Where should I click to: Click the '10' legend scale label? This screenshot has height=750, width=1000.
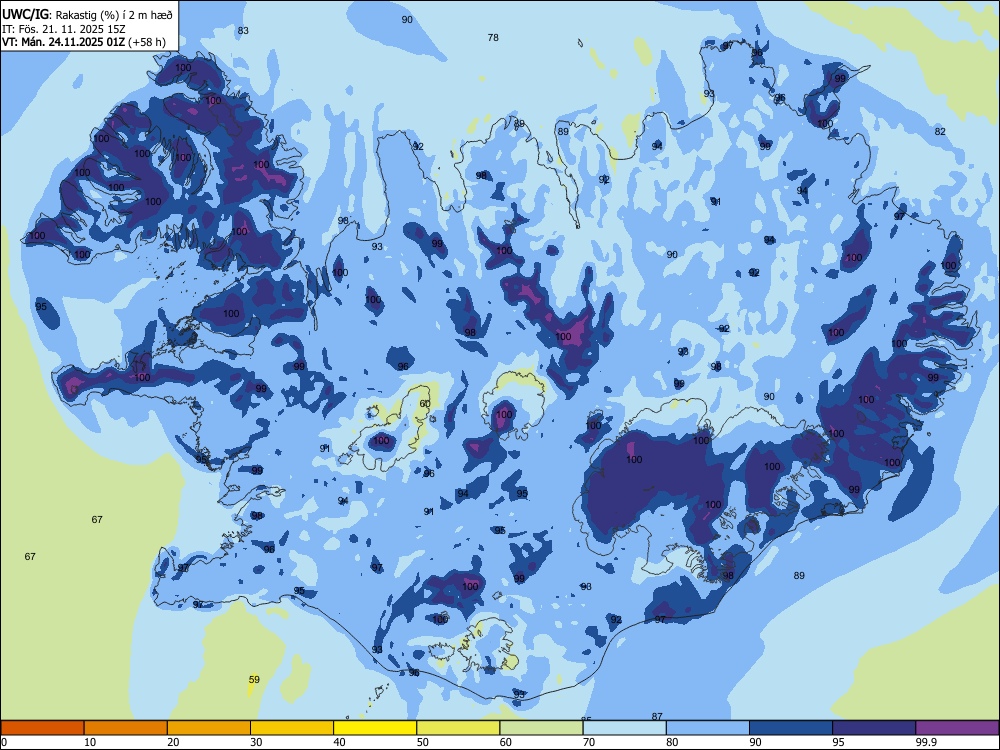click(90, 742)
